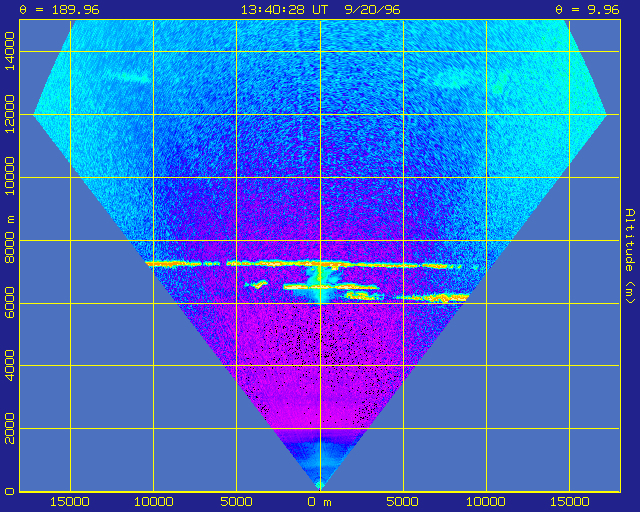Select the 6000 altitude tick label
Image resolution: width=640 pixels, height=512 pixels.
click(9, 303)
